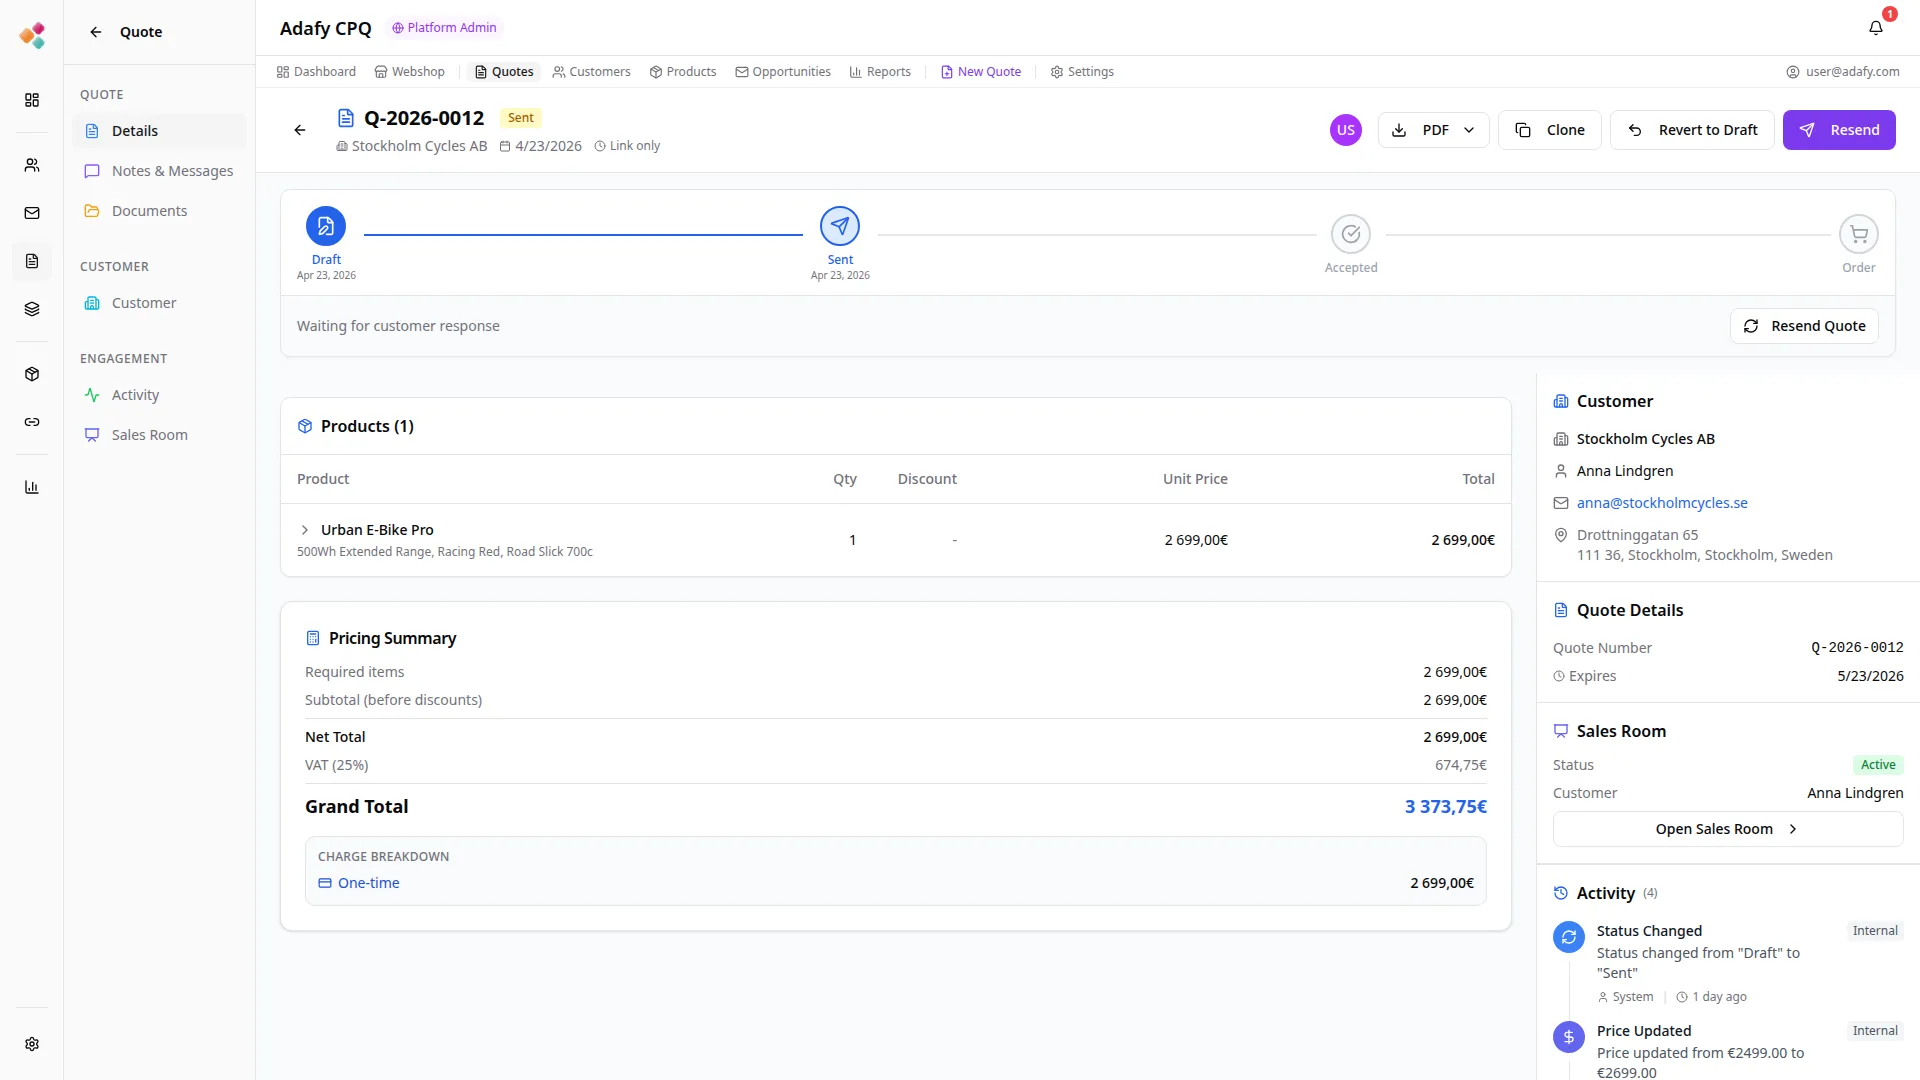Click Open Sales Room button
Image resolution: width=1920 pixels, height=1080 pixels.
(x=1727, y=829)
